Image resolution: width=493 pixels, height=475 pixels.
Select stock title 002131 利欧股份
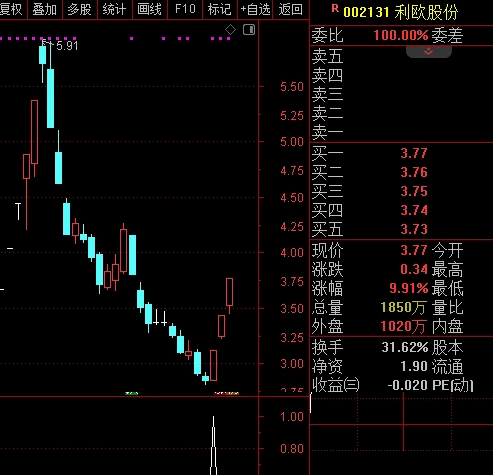coord(401,12)
